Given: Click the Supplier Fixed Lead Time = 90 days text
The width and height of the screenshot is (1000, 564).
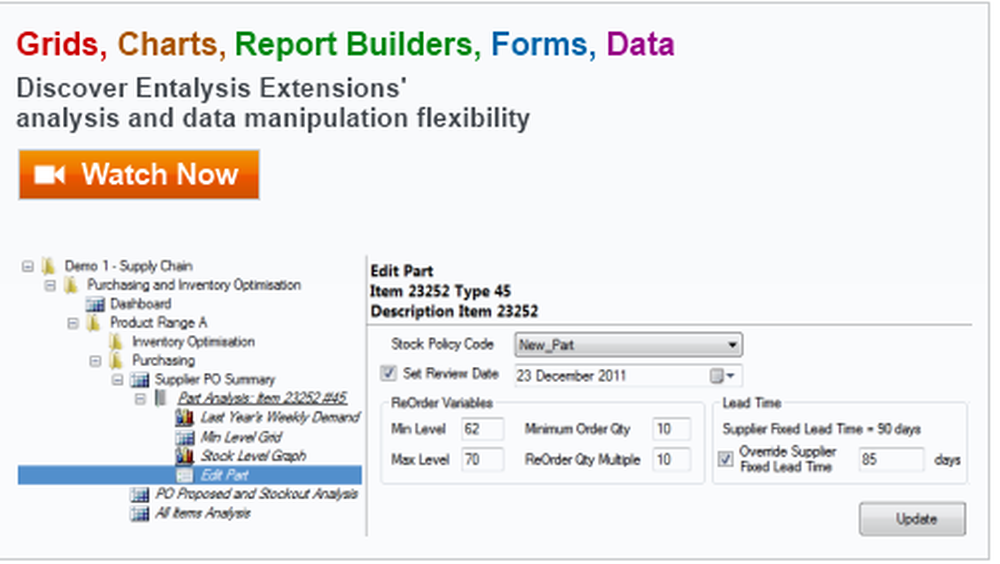Looking at the screenshot, I should coord(821,429).
